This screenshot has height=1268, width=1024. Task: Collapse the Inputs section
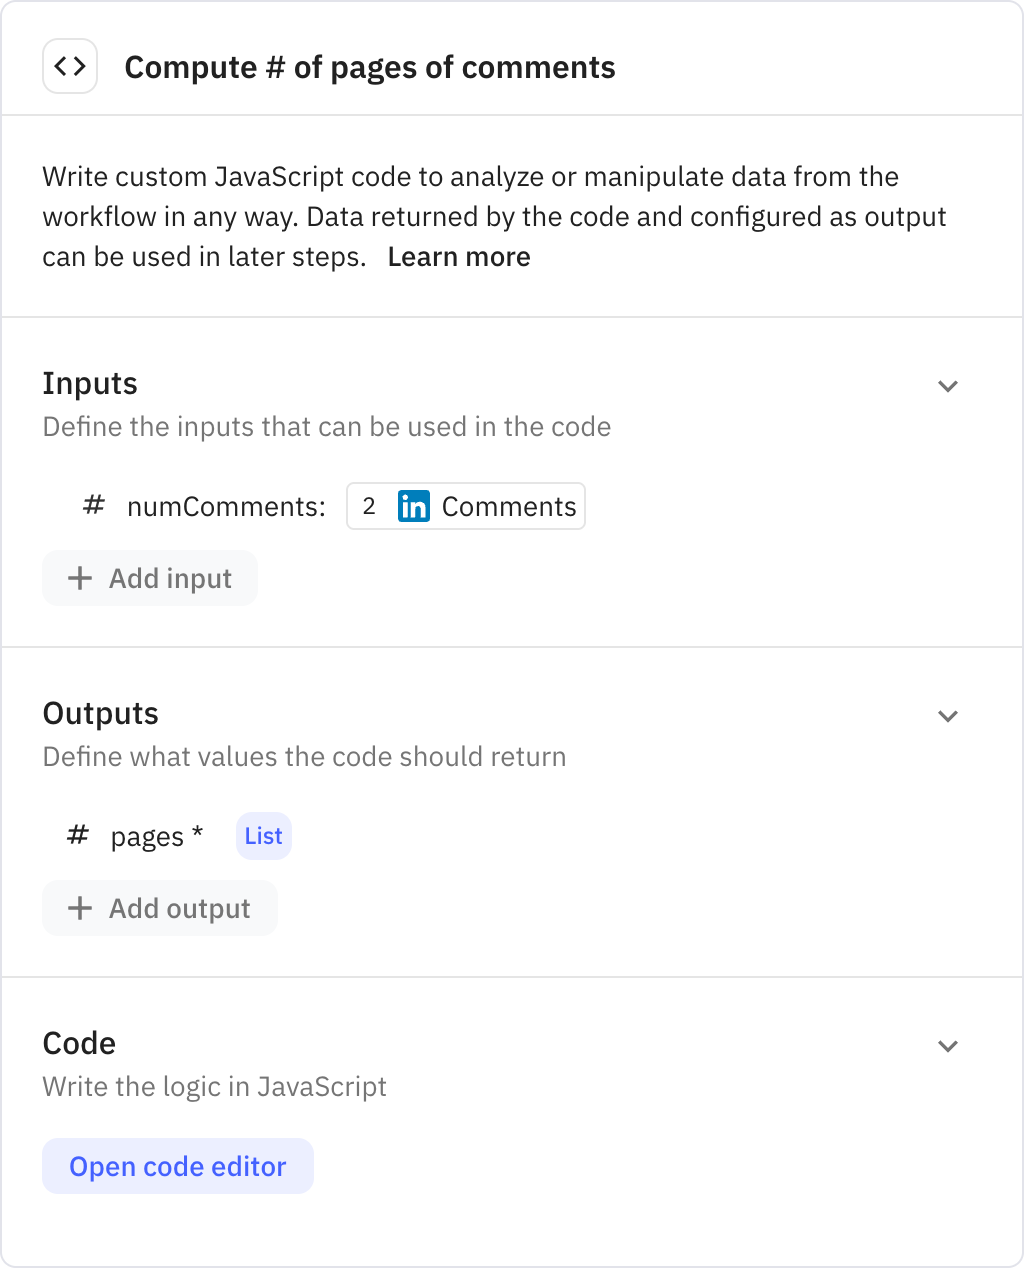click(948, 386)
